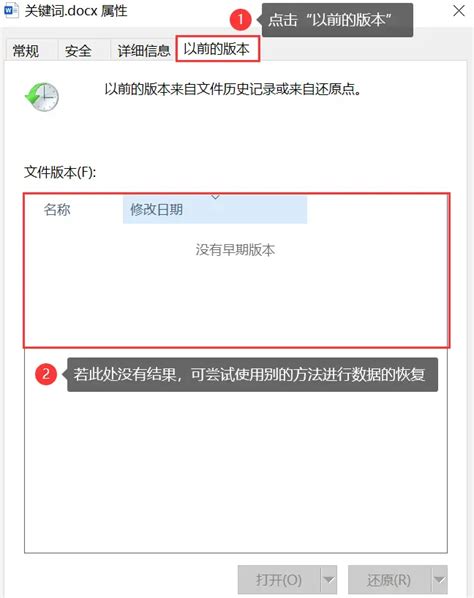The image size is (474, 598).
Task: Select the 以前的版本 tab
Action: (x=217, y=49)
